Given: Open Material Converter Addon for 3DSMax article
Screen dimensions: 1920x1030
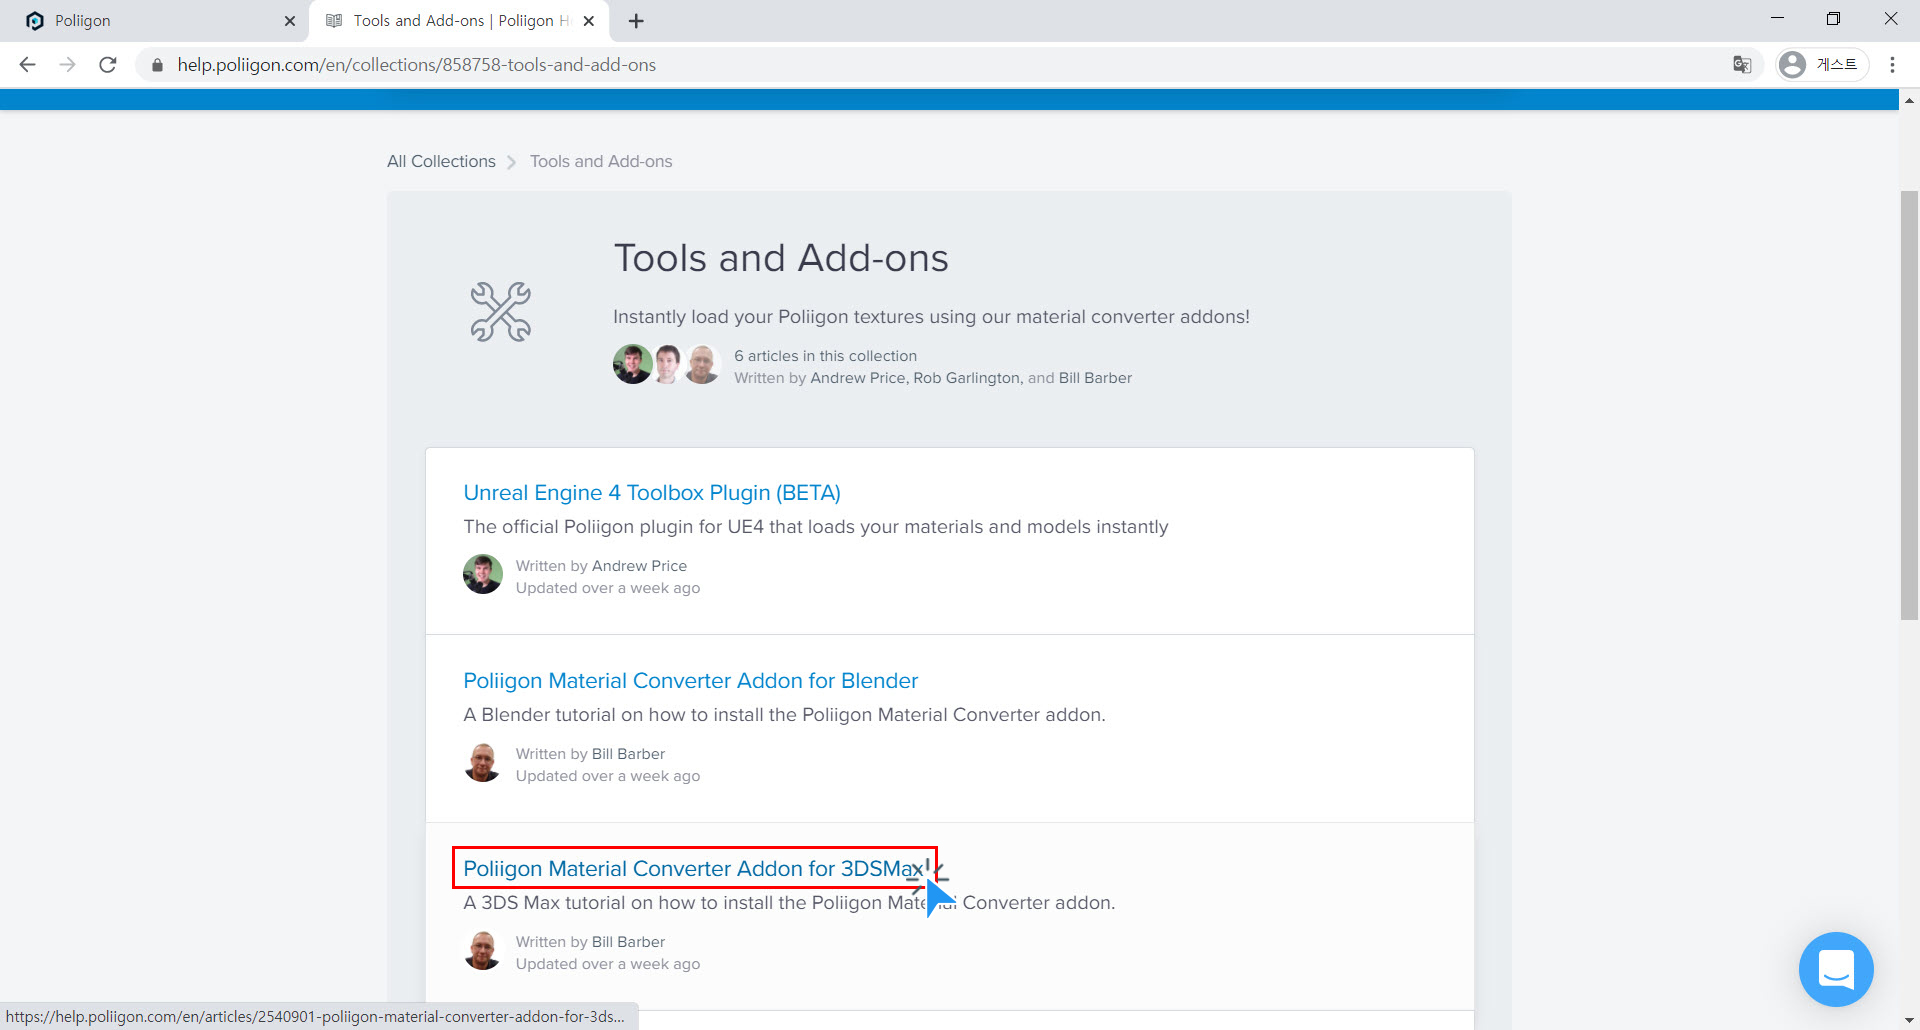Looking at the screenshot, I should point(694,869).
